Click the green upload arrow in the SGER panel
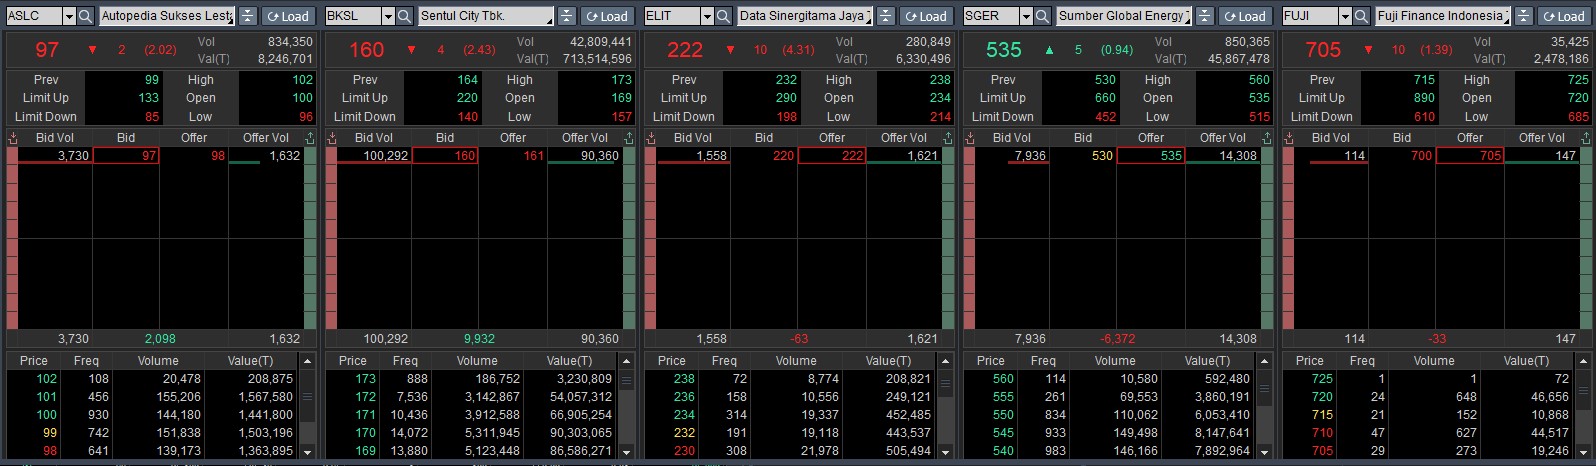 point(1267,138)
